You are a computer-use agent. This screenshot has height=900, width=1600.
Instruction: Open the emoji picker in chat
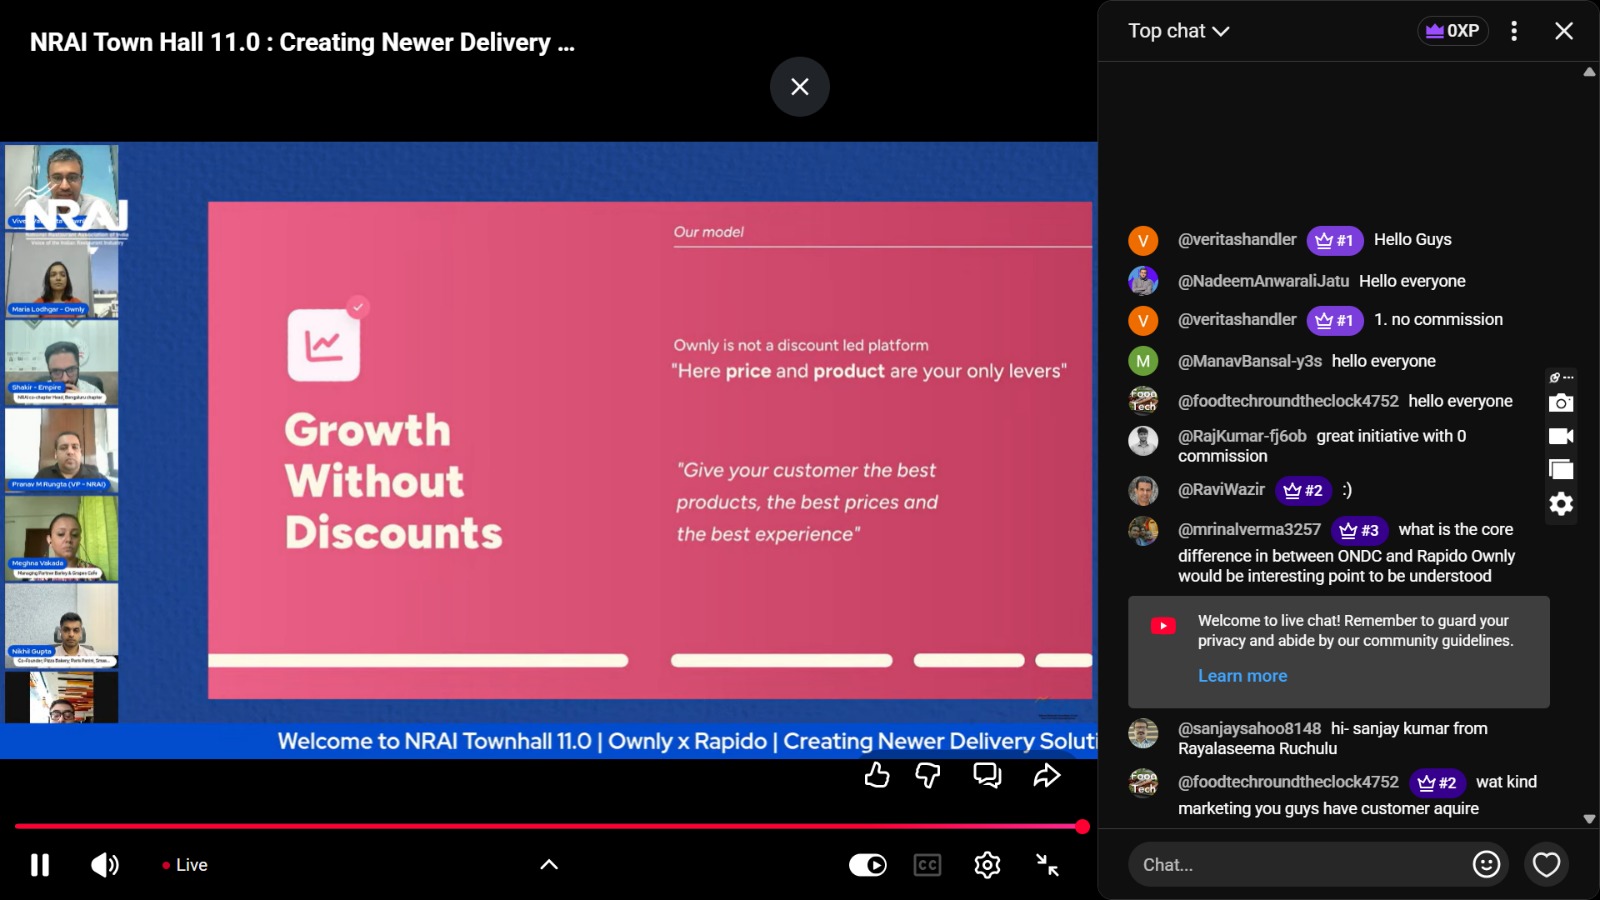(1486, 864)
